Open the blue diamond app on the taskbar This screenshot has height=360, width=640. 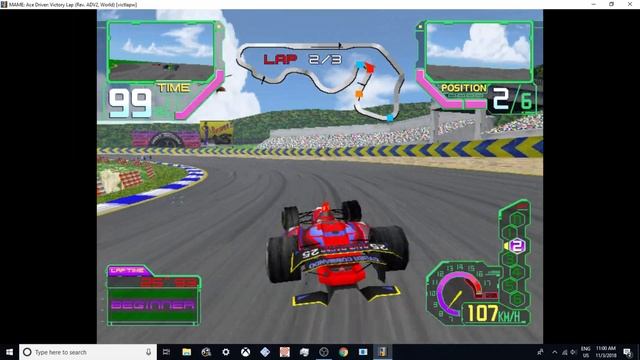click(x=265, y=352)
